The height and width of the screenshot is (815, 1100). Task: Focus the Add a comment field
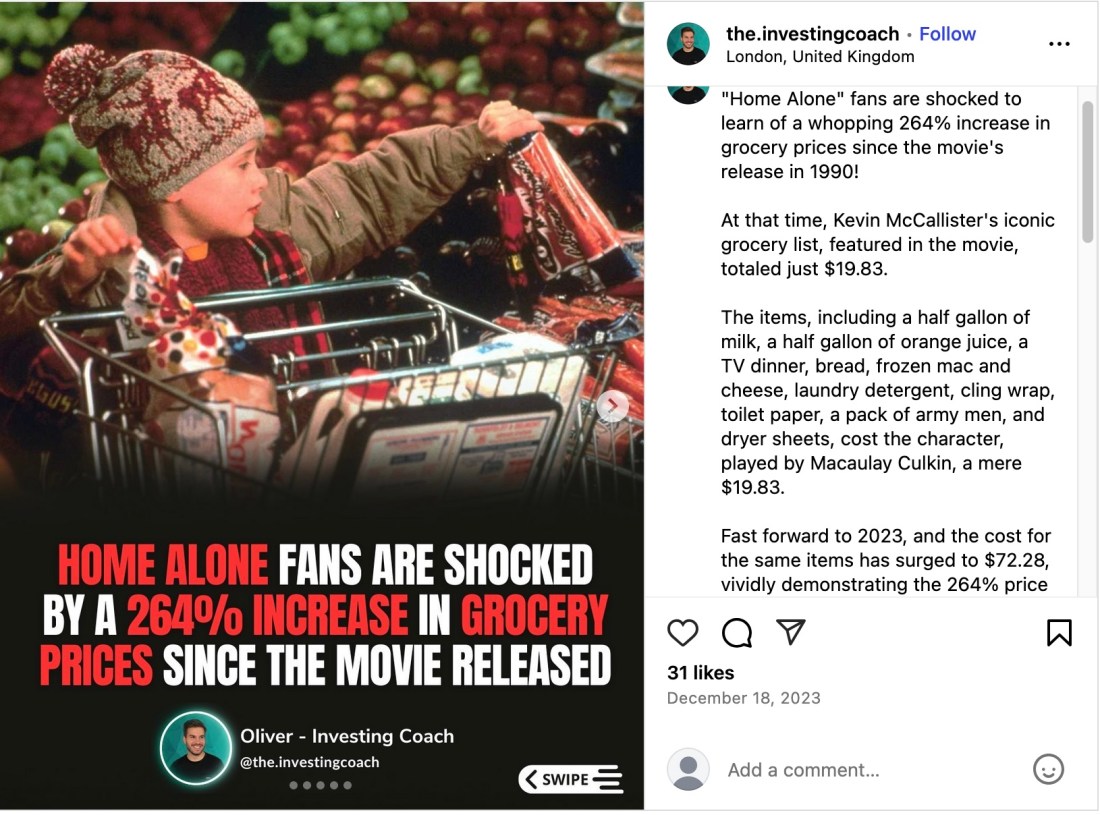pyautogui.click(x=870, y=770)
